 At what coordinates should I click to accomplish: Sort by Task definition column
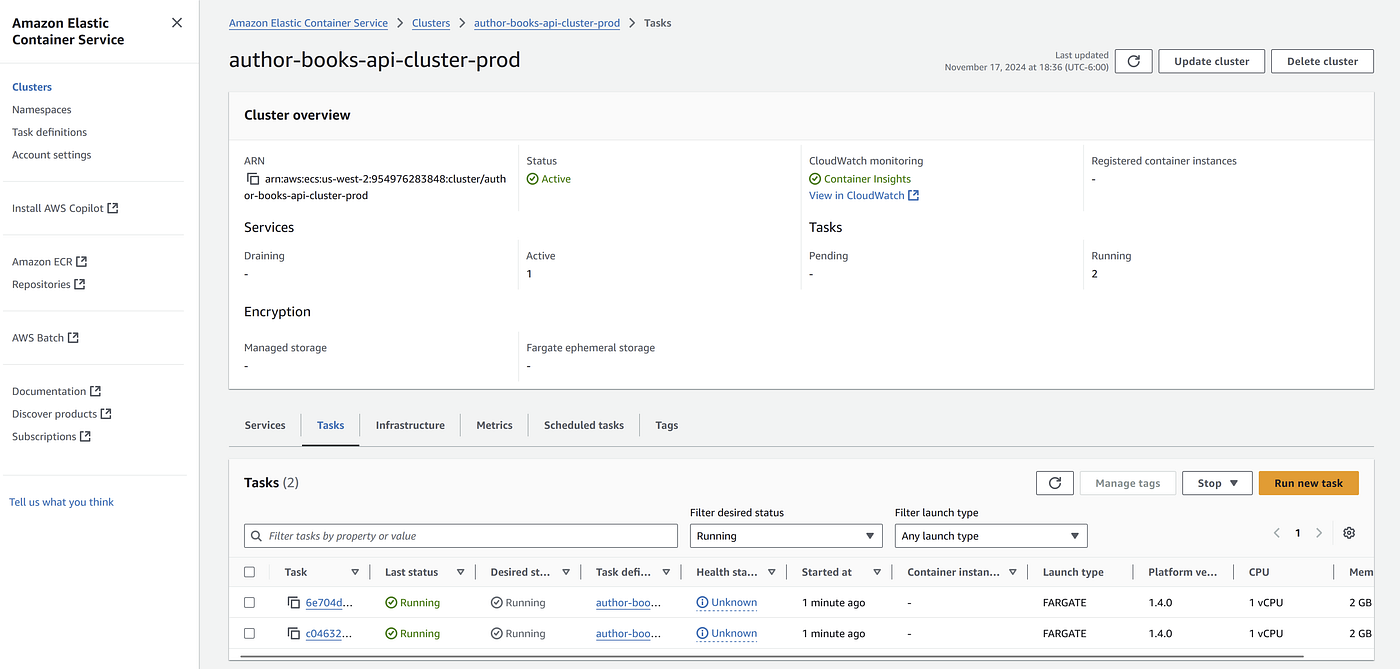(666, 572)
